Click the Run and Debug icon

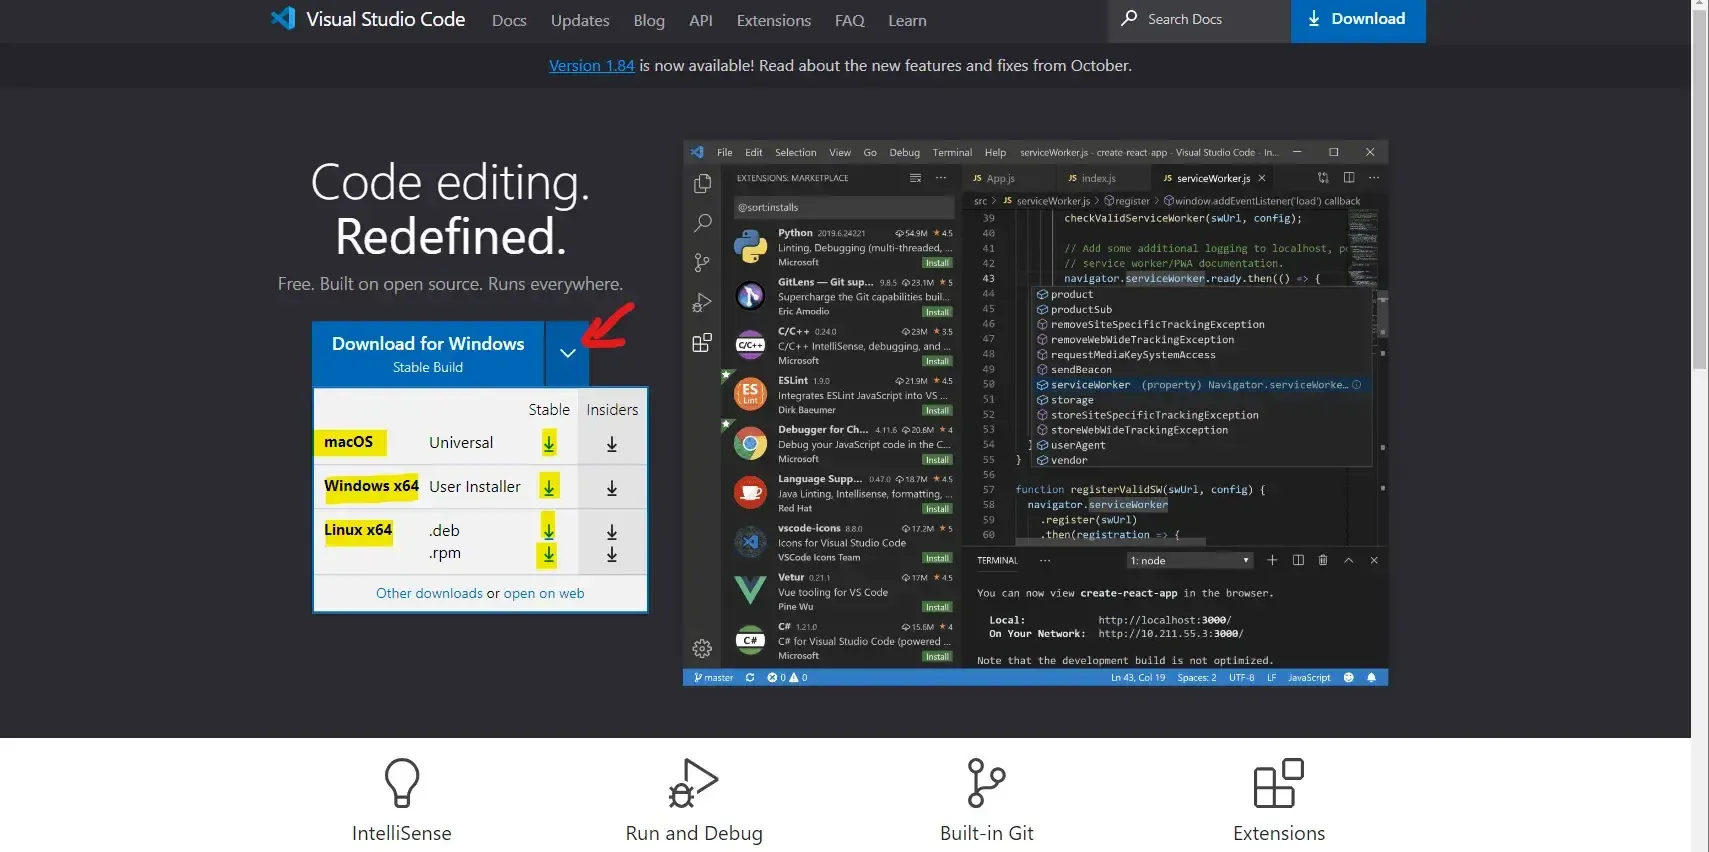tap(694, 782)
